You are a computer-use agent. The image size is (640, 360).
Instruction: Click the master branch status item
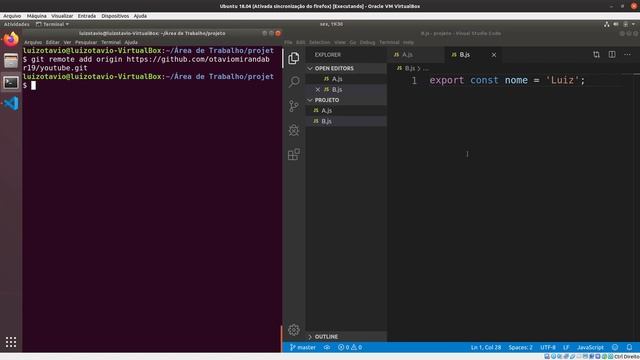coord(303,347)
